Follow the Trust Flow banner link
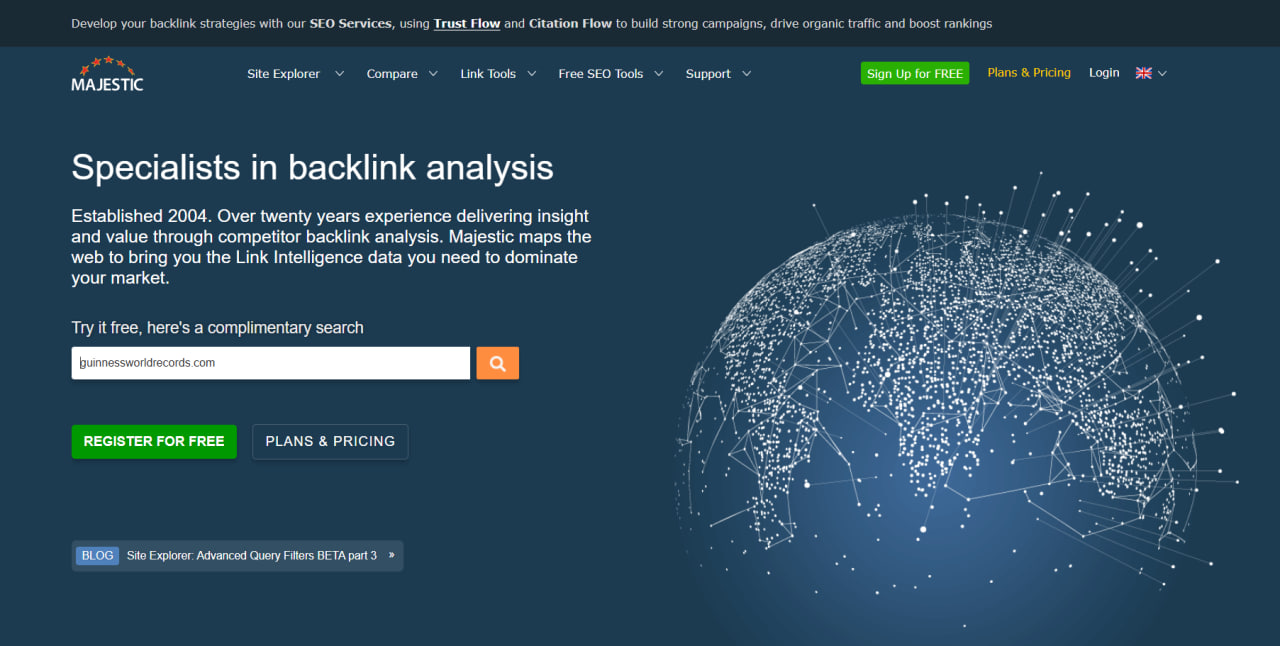 (467, 23)
